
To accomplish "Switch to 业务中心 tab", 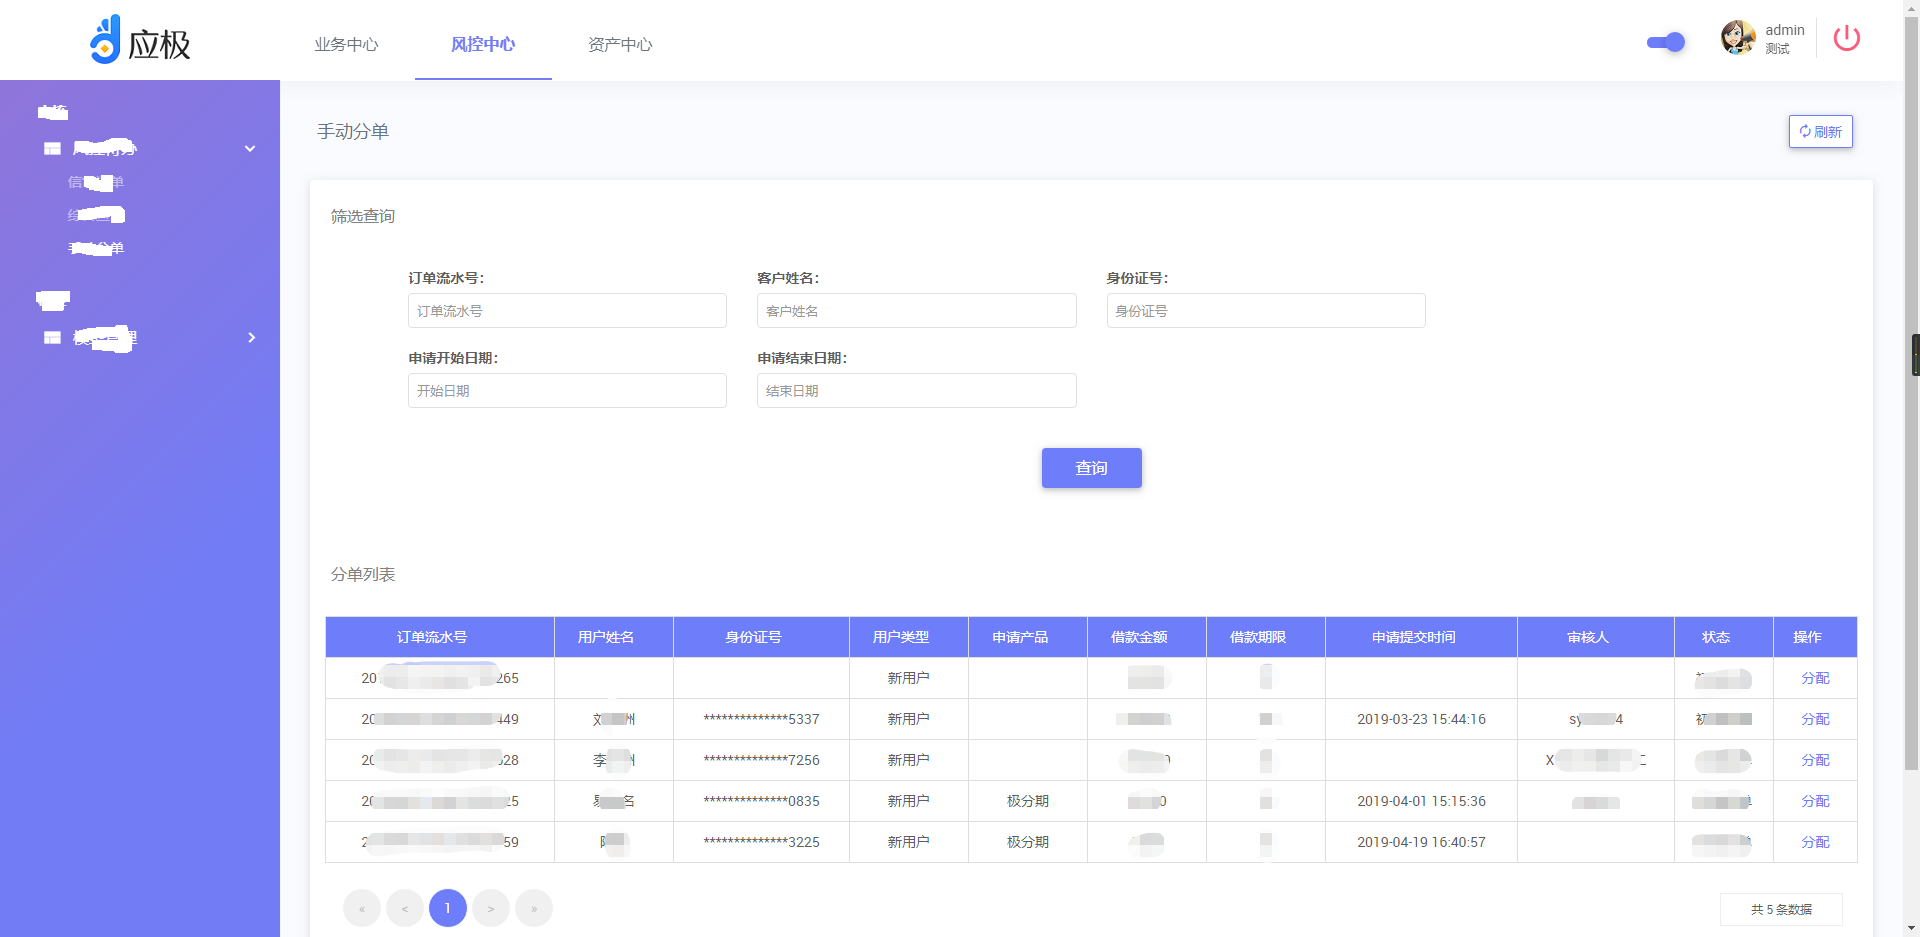I will tap(346, 44).
